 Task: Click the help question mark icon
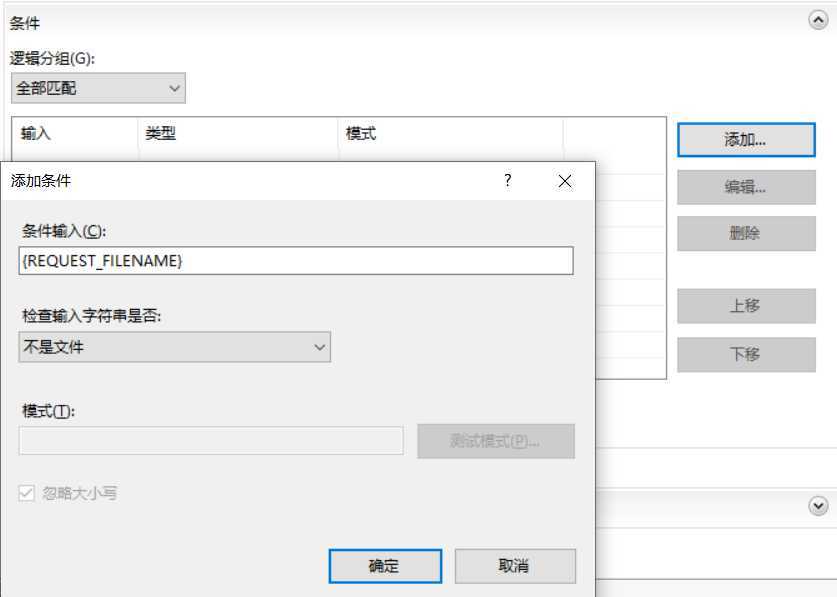tap(507, 181)
